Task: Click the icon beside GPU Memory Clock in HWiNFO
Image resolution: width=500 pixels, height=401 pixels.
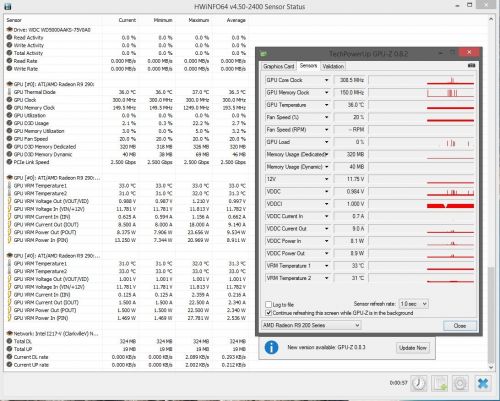Action: [x=9, y=107]
